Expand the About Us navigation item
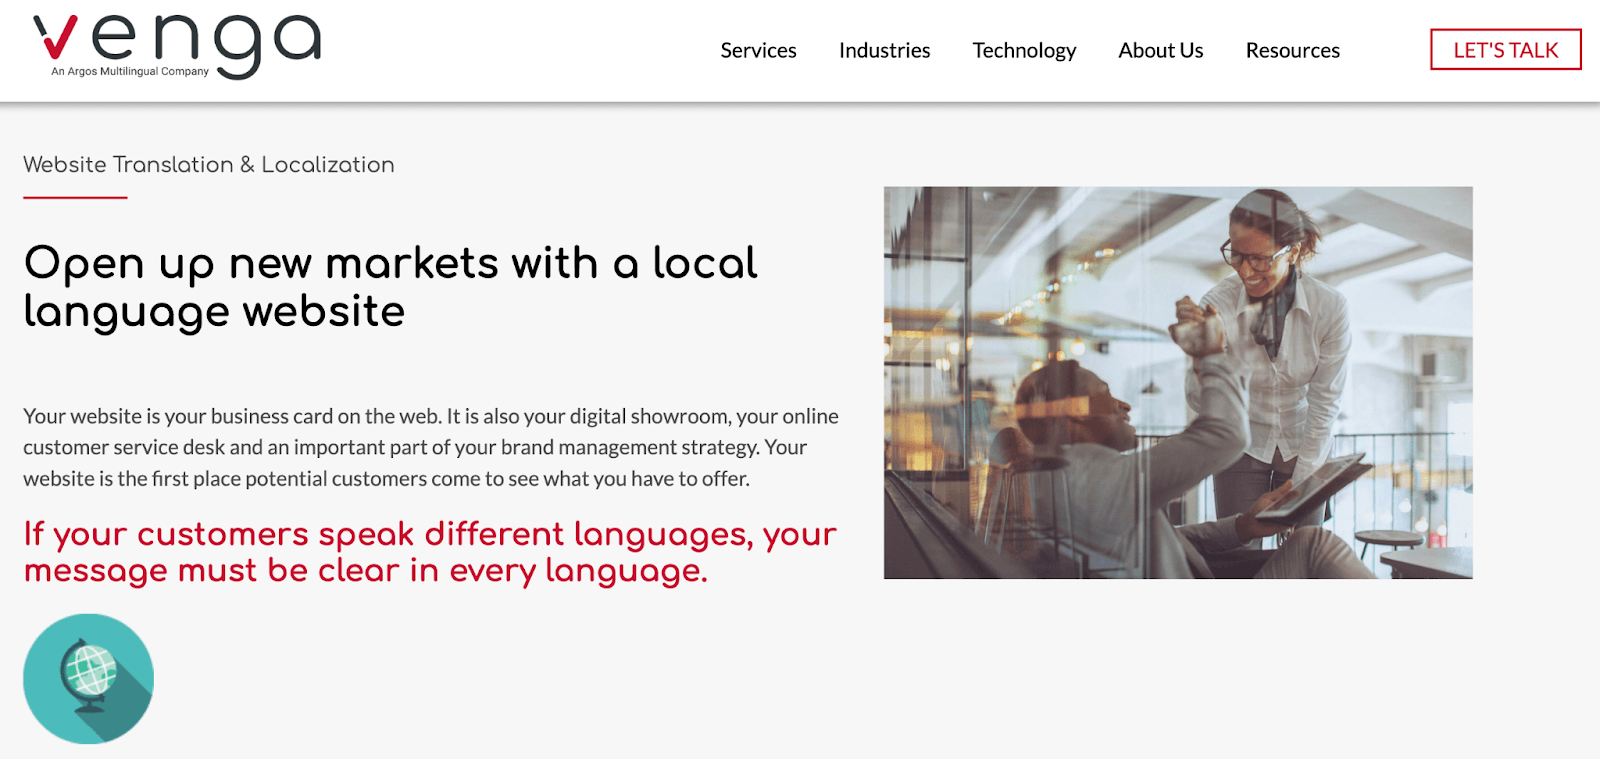This screenshot has width=1600, height=759. point(1160,50)
